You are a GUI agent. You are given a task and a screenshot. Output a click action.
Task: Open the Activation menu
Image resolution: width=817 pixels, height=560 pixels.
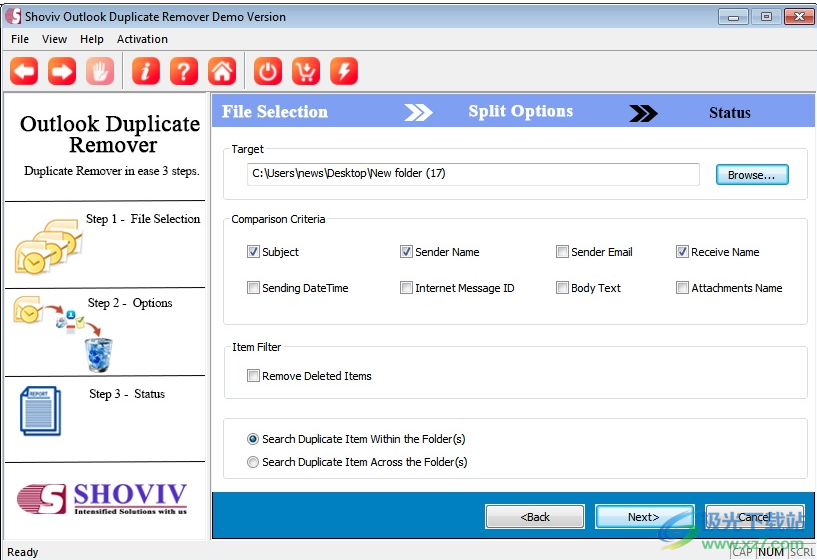tap(142, 39)
